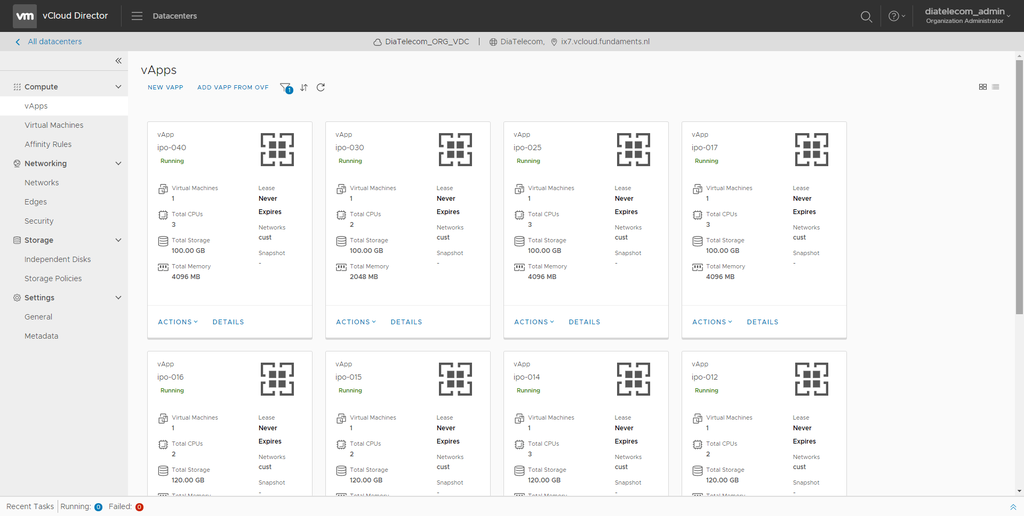Click Virtual Machines icon in ipo-040 card

tap(163, 189)
